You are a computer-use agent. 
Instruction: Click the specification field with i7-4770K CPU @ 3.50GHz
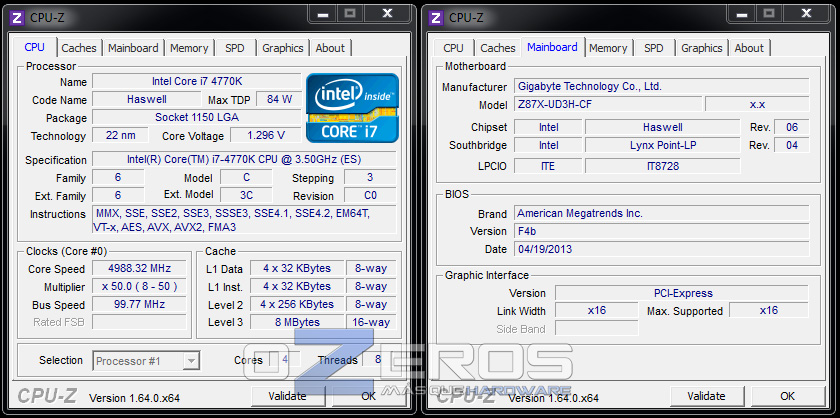tap(244, 159)
